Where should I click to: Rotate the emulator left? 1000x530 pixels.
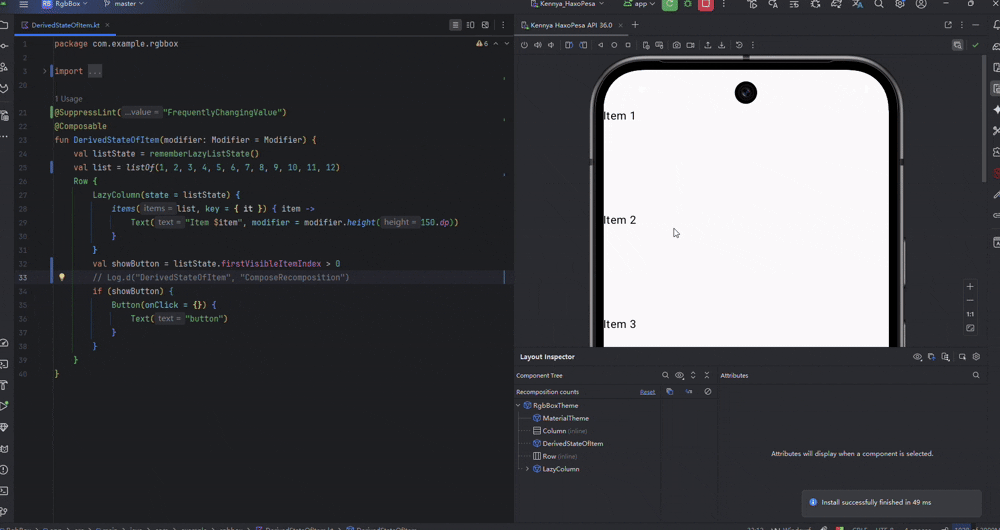(x=569, y=45)
